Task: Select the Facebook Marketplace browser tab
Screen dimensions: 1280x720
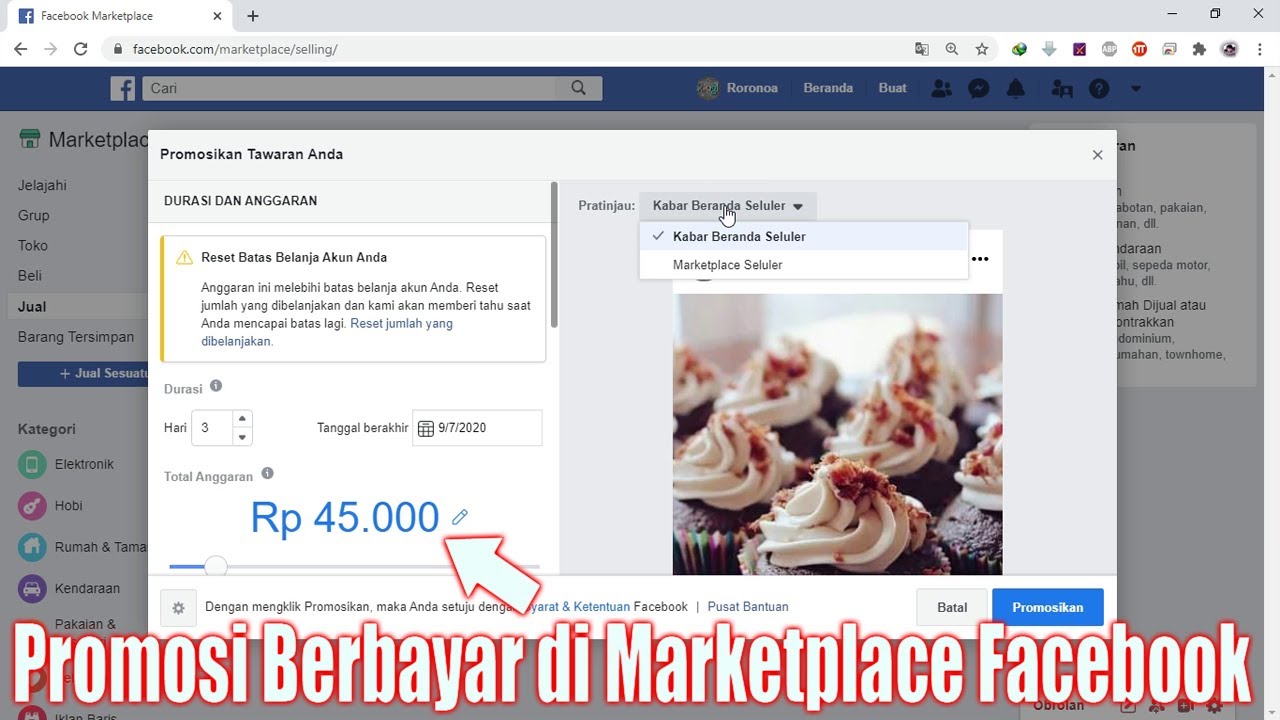Action: pyautogui.click(x=118, y=16)
